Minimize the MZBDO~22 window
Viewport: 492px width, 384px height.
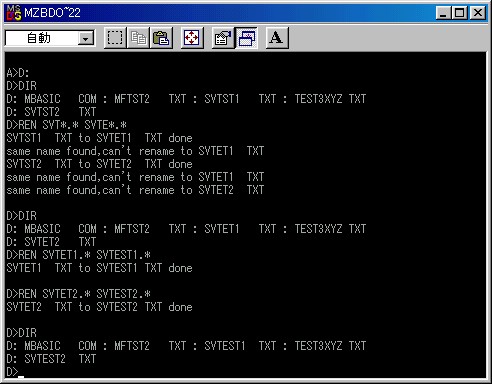[444, 13]
